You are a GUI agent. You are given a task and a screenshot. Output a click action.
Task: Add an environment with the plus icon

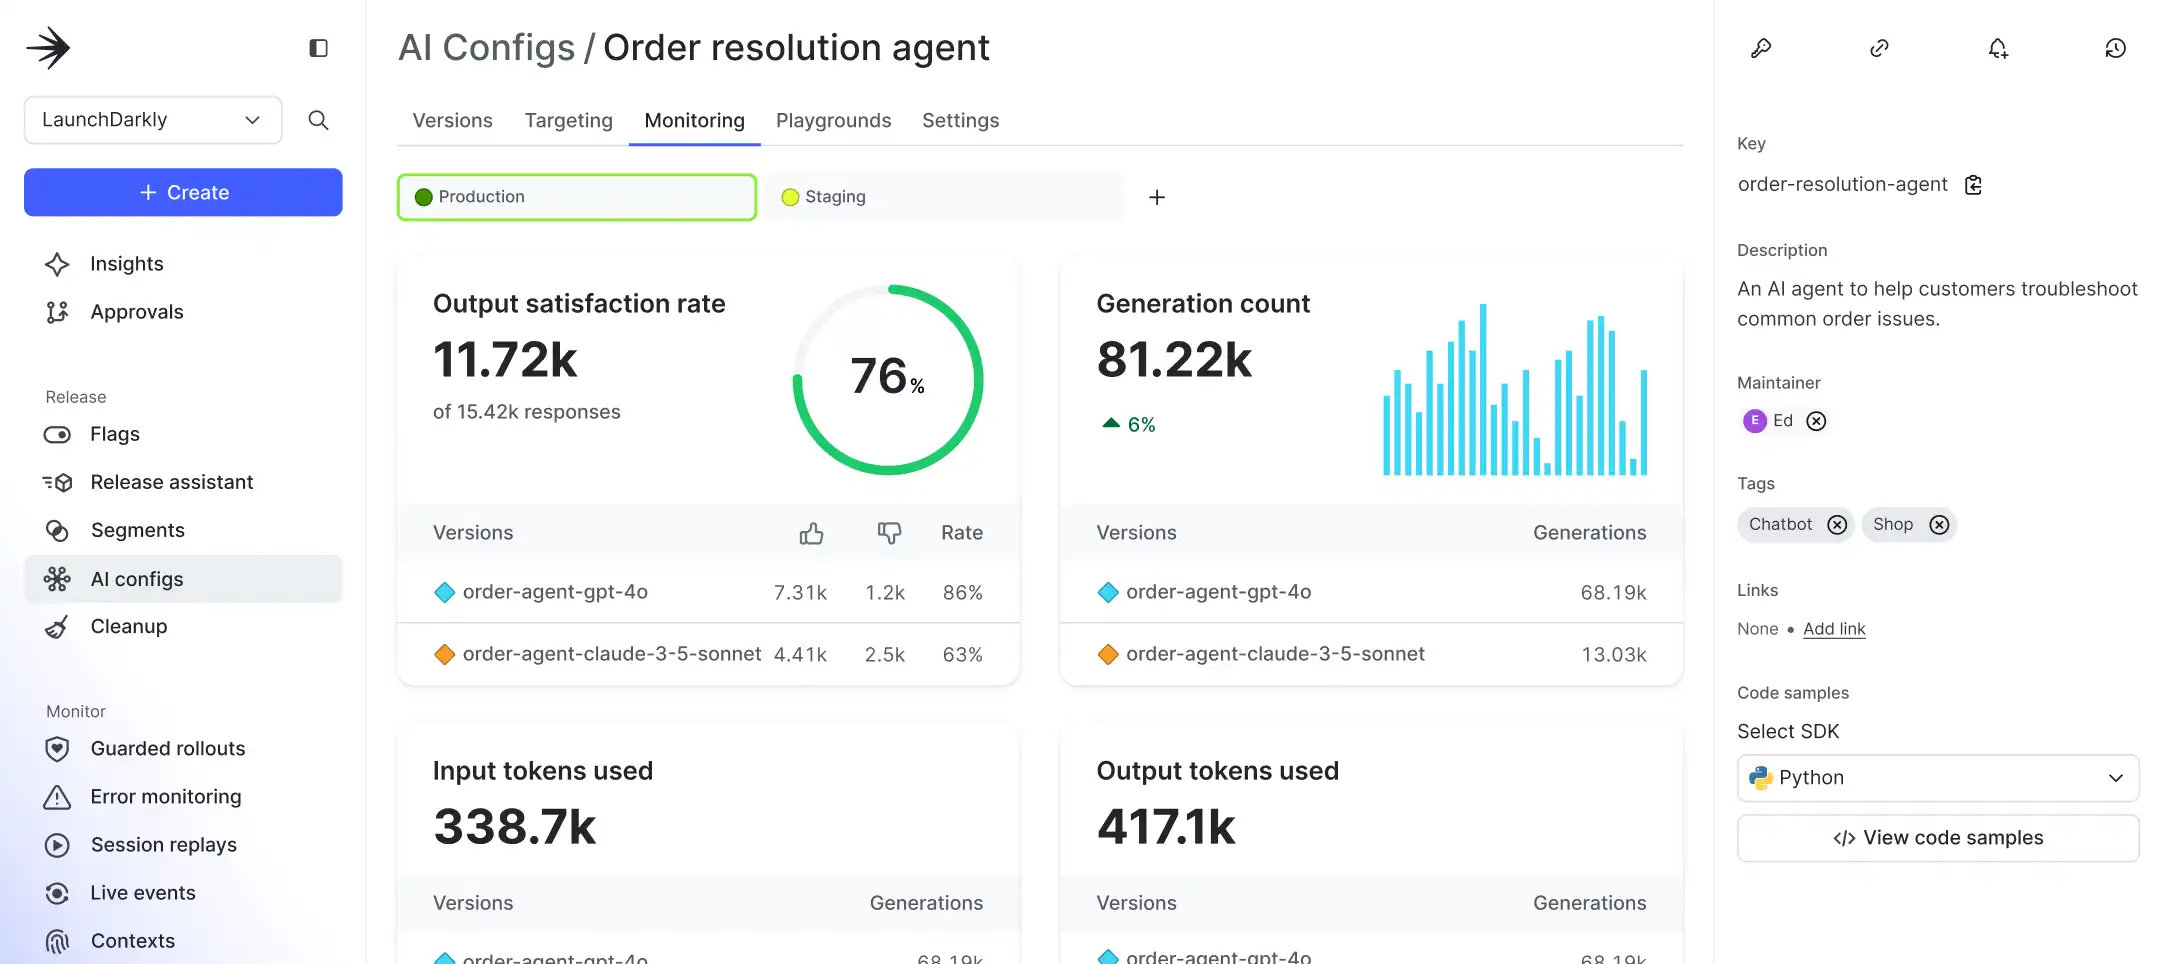(1157, 197)
